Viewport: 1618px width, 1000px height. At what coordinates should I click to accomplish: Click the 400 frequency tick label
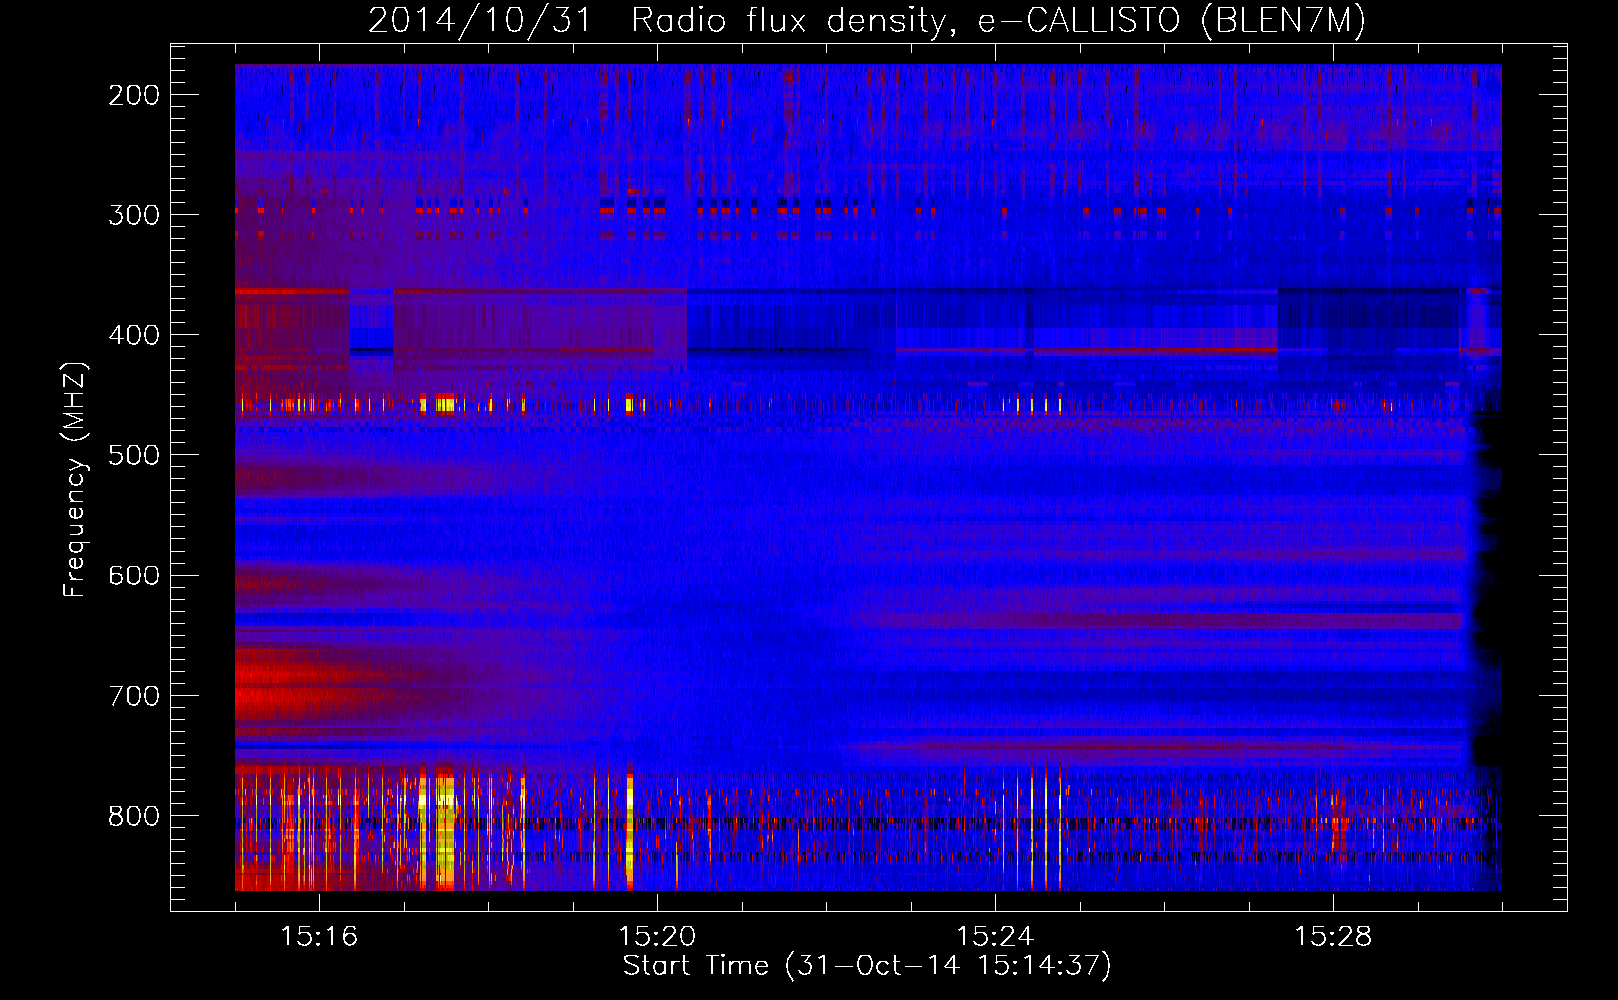tap(134, 335)
